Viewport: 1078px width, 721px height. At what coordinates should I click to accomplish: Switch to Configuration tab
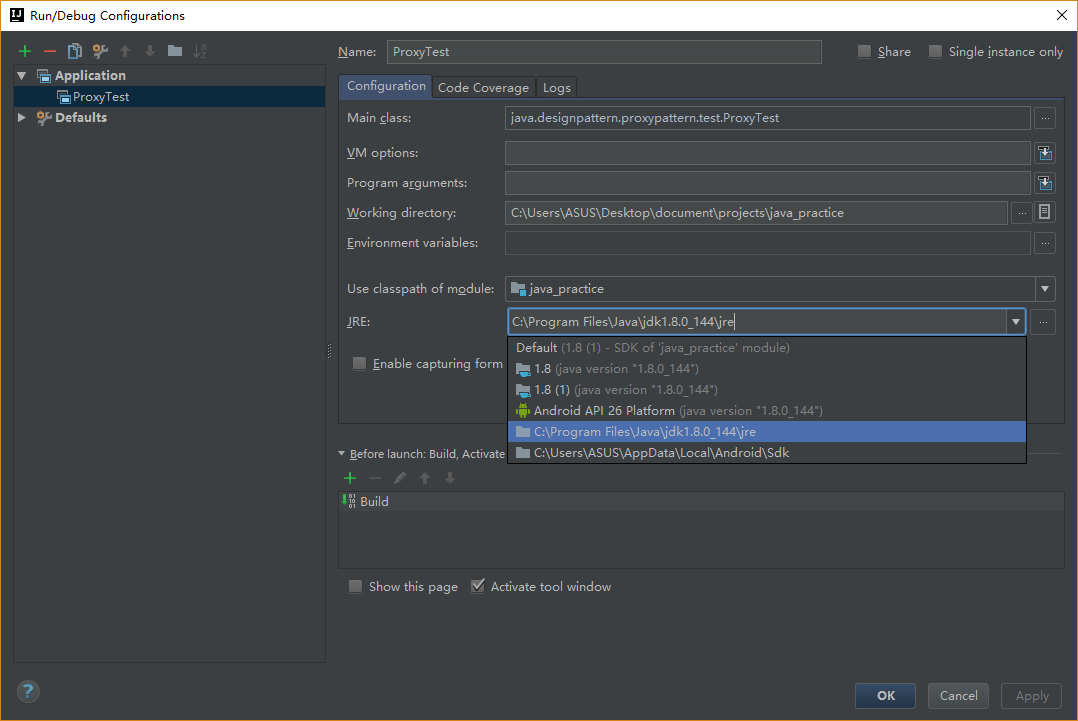tap(386, 86)
